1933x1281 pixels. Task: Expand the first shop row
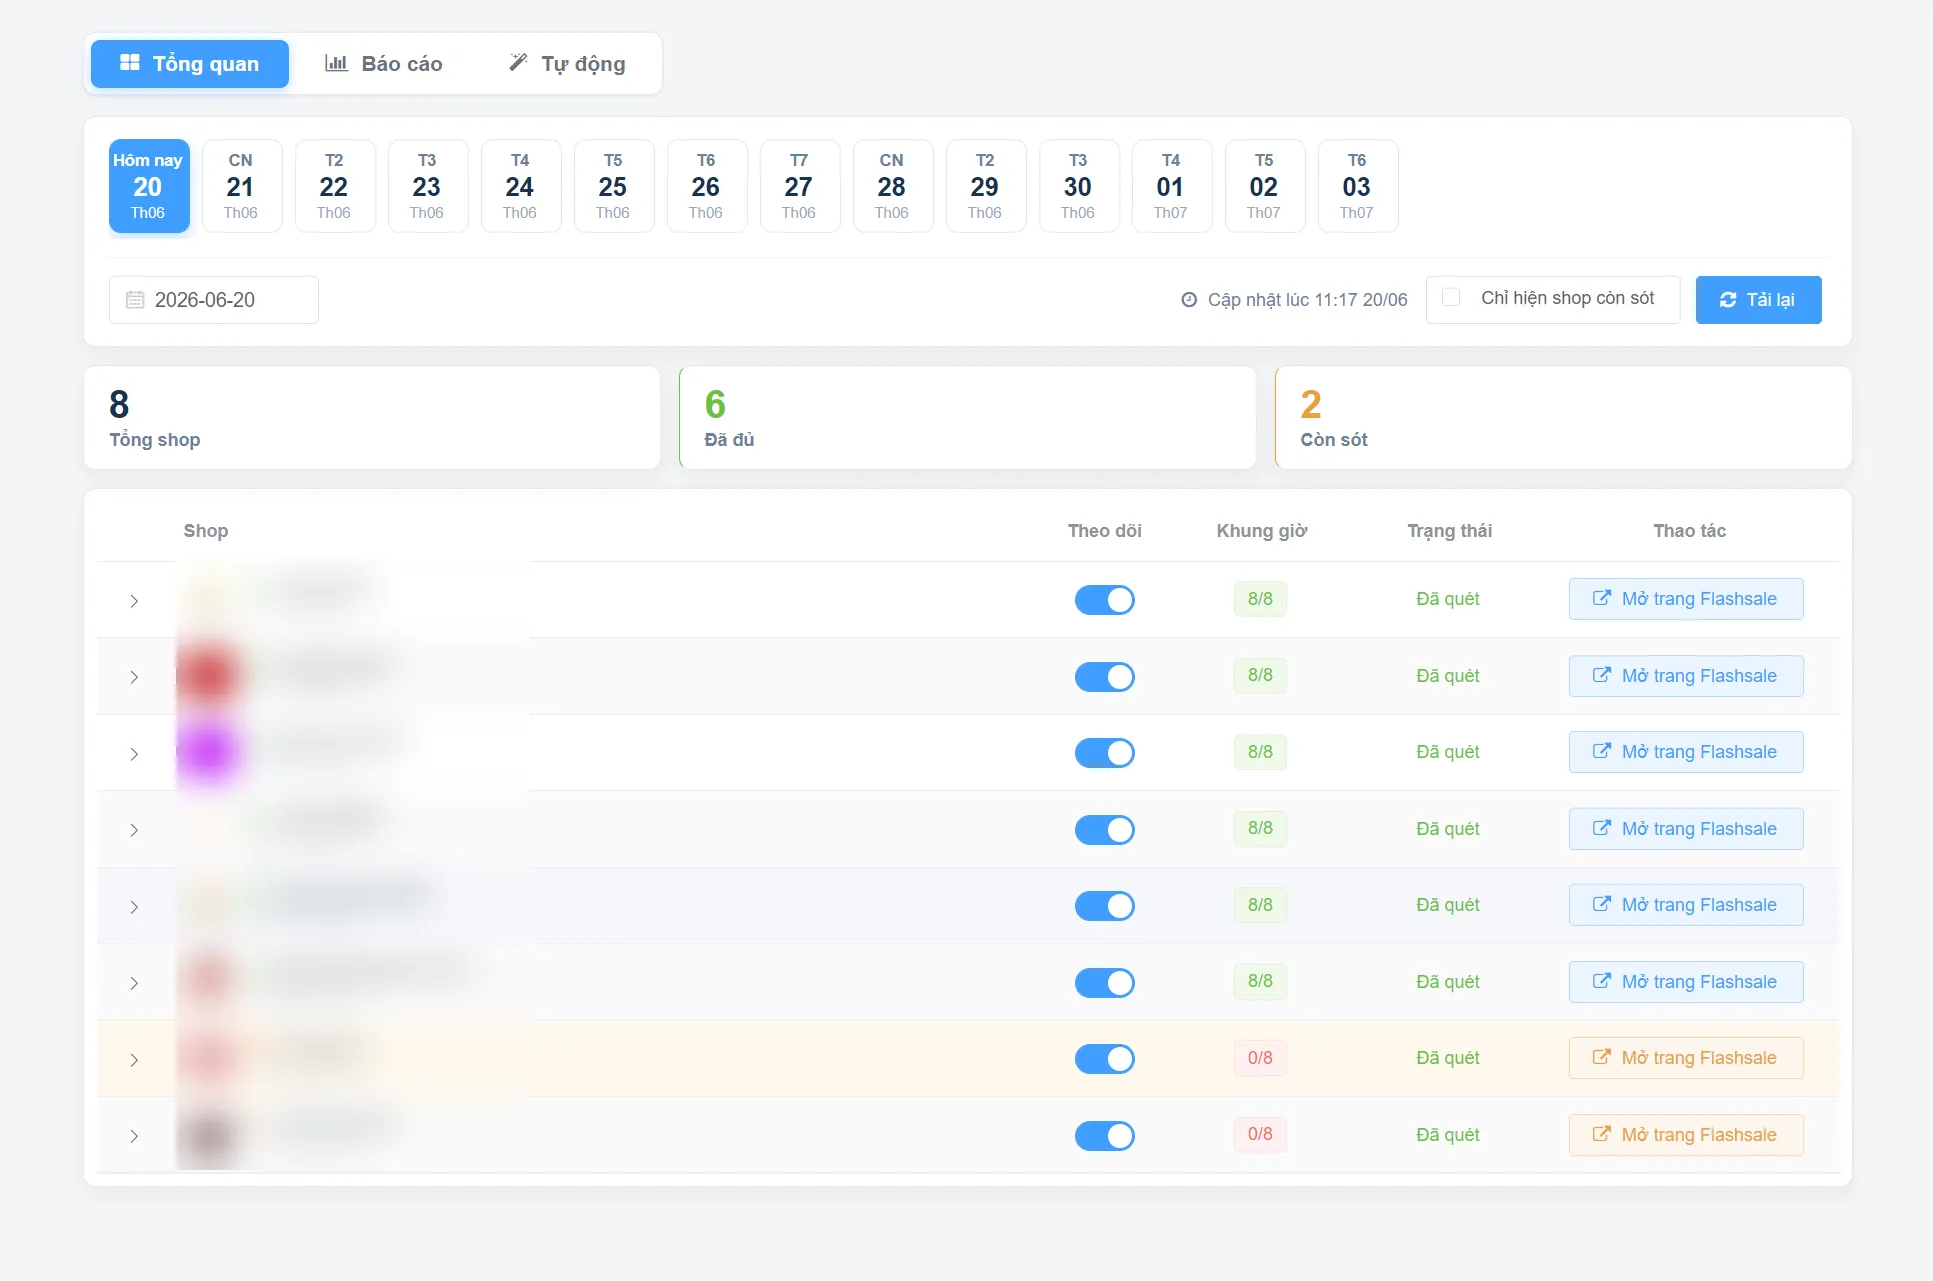click(134, 601)
